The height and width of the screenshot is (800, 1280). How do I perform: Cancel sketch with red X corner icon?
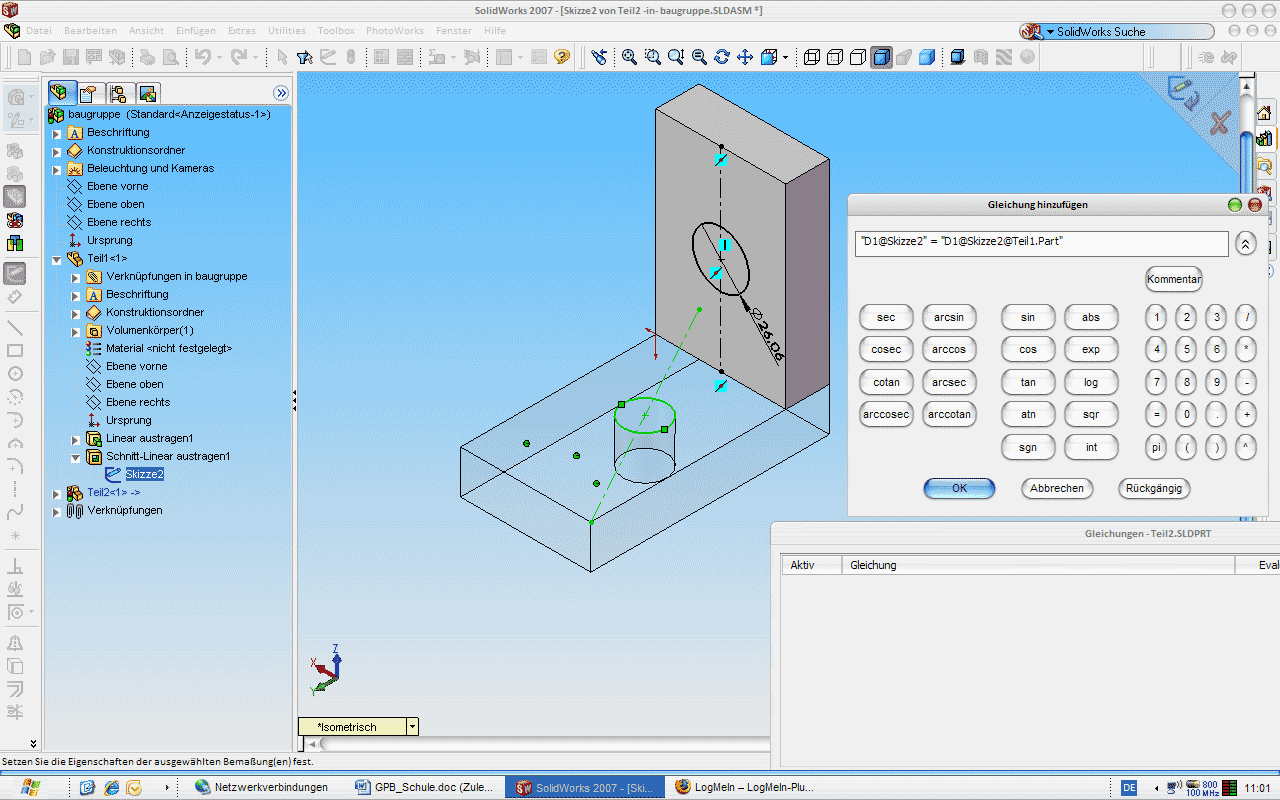[x=1219, y=123]
